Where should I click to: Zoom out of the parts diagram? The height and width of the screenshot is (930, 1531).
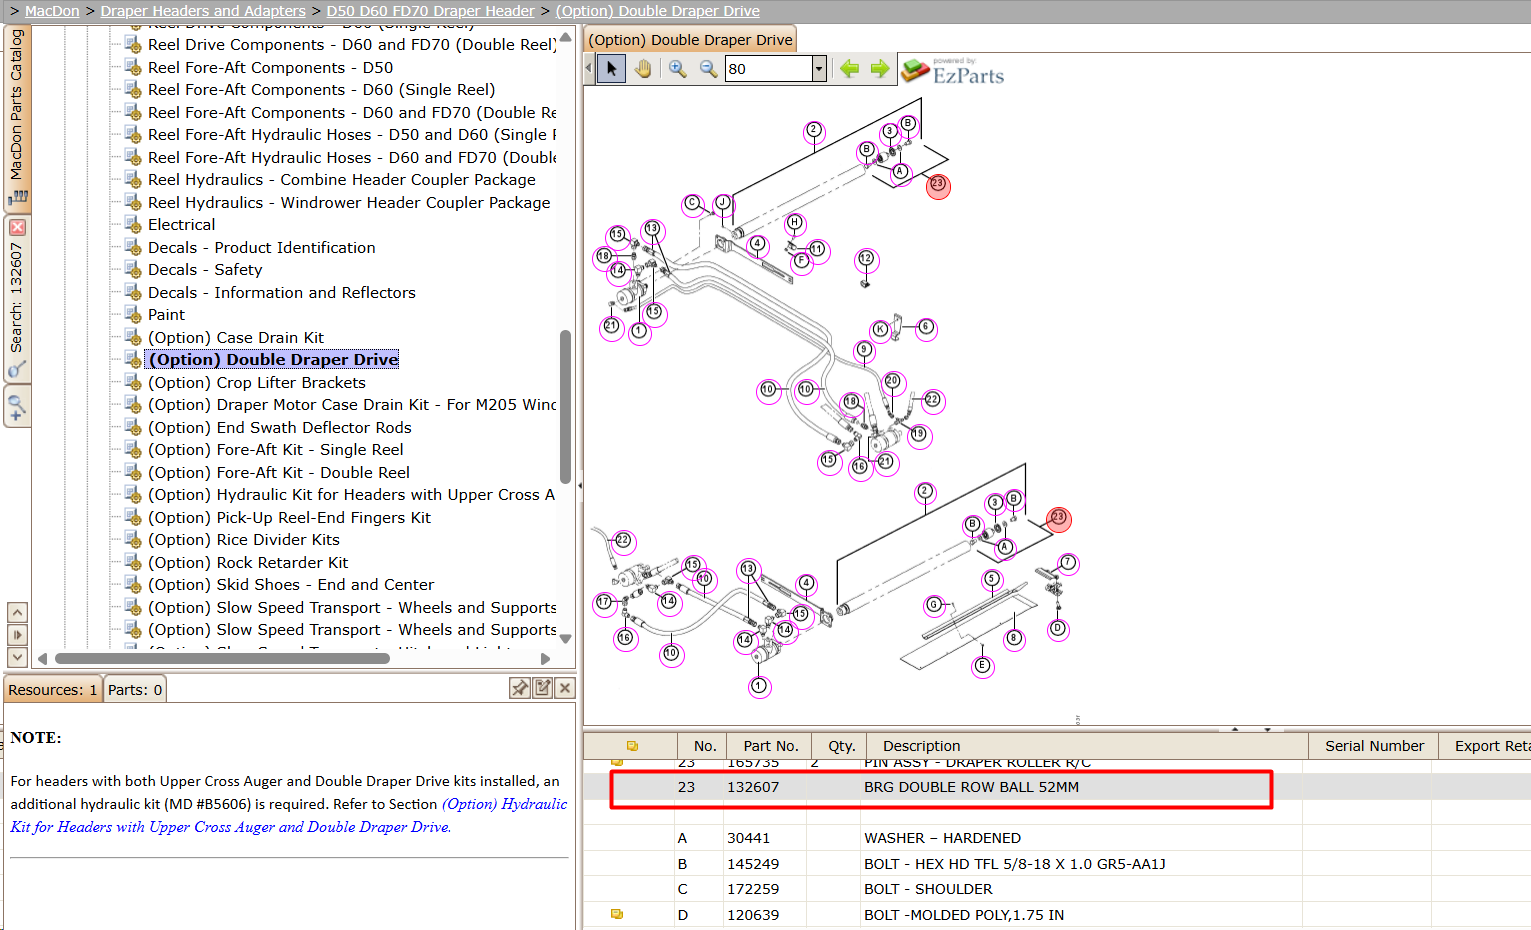coord(708,69)
